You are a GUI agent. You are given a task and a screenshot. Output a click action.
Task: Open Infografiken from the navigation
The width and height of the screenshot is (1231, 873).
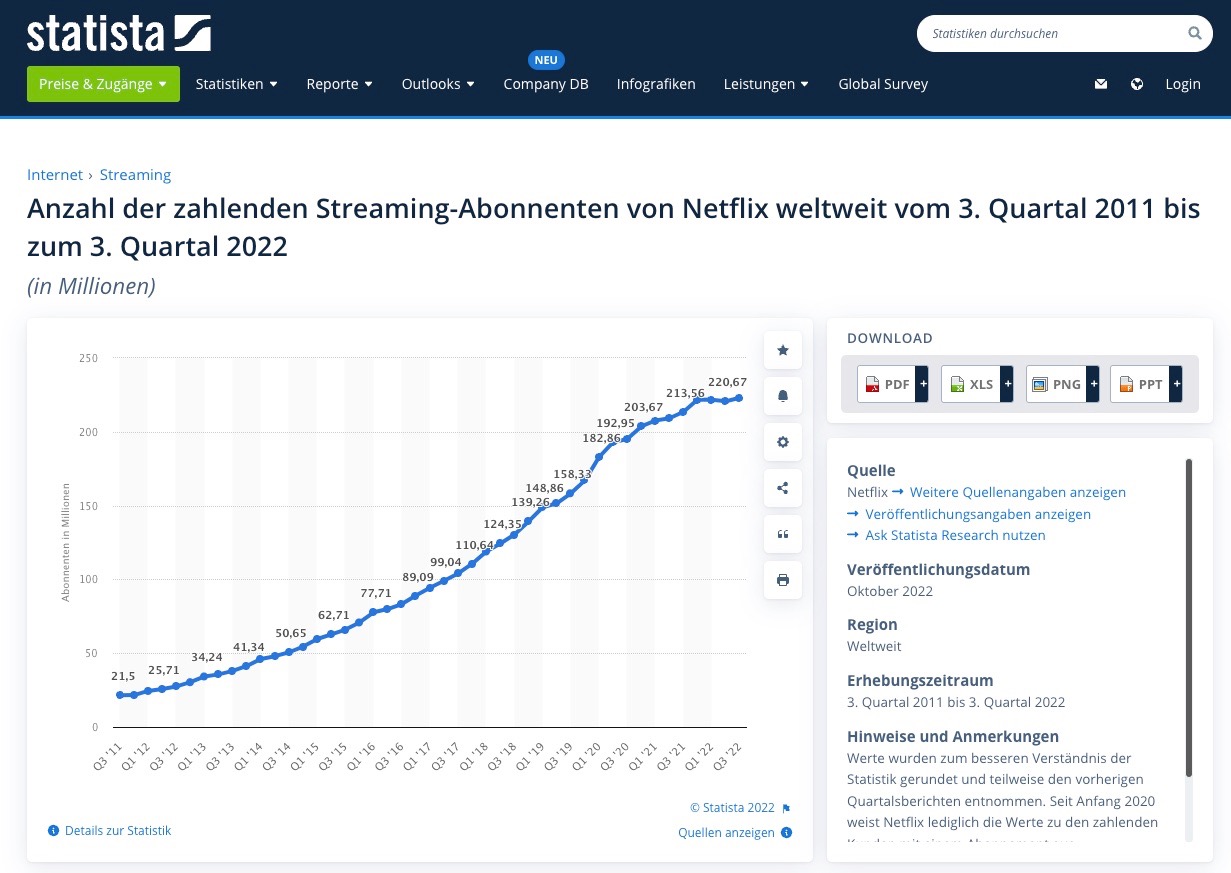(656, 84)
